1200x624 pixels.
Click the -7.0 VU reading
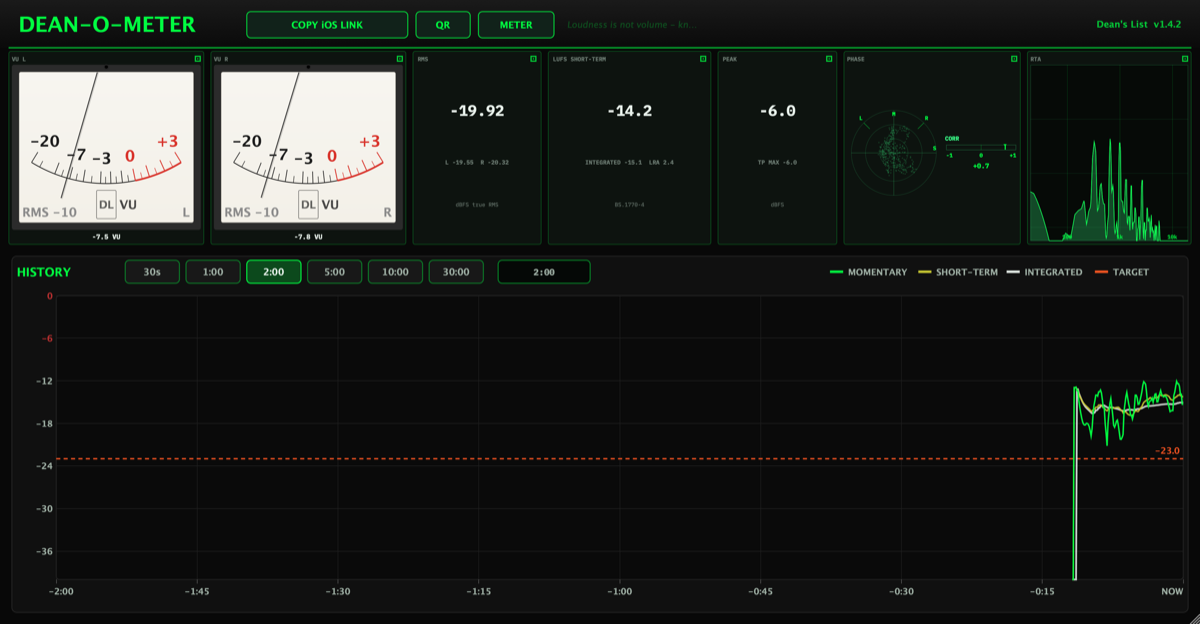[x=308, y=237]
